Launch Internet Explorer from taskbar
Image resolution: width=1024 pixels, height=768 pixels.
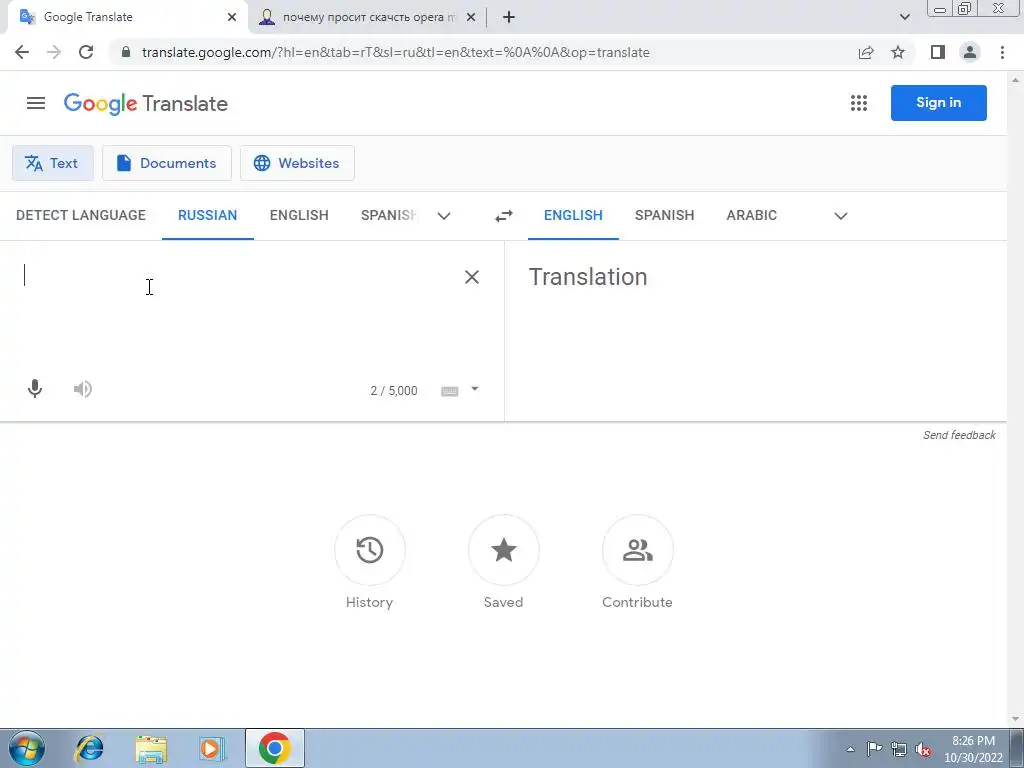[89, 748]
